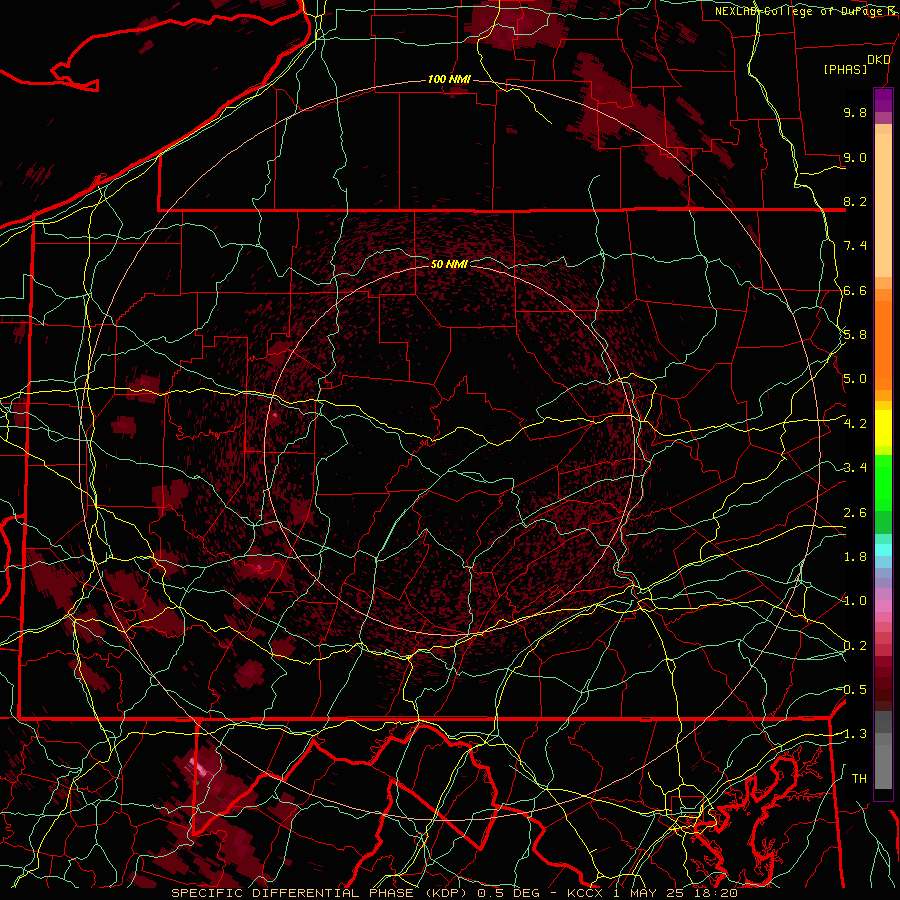
Task: Click the 9.8 value on the color scale
Action: pyautogui.click(x=855, y=112)
